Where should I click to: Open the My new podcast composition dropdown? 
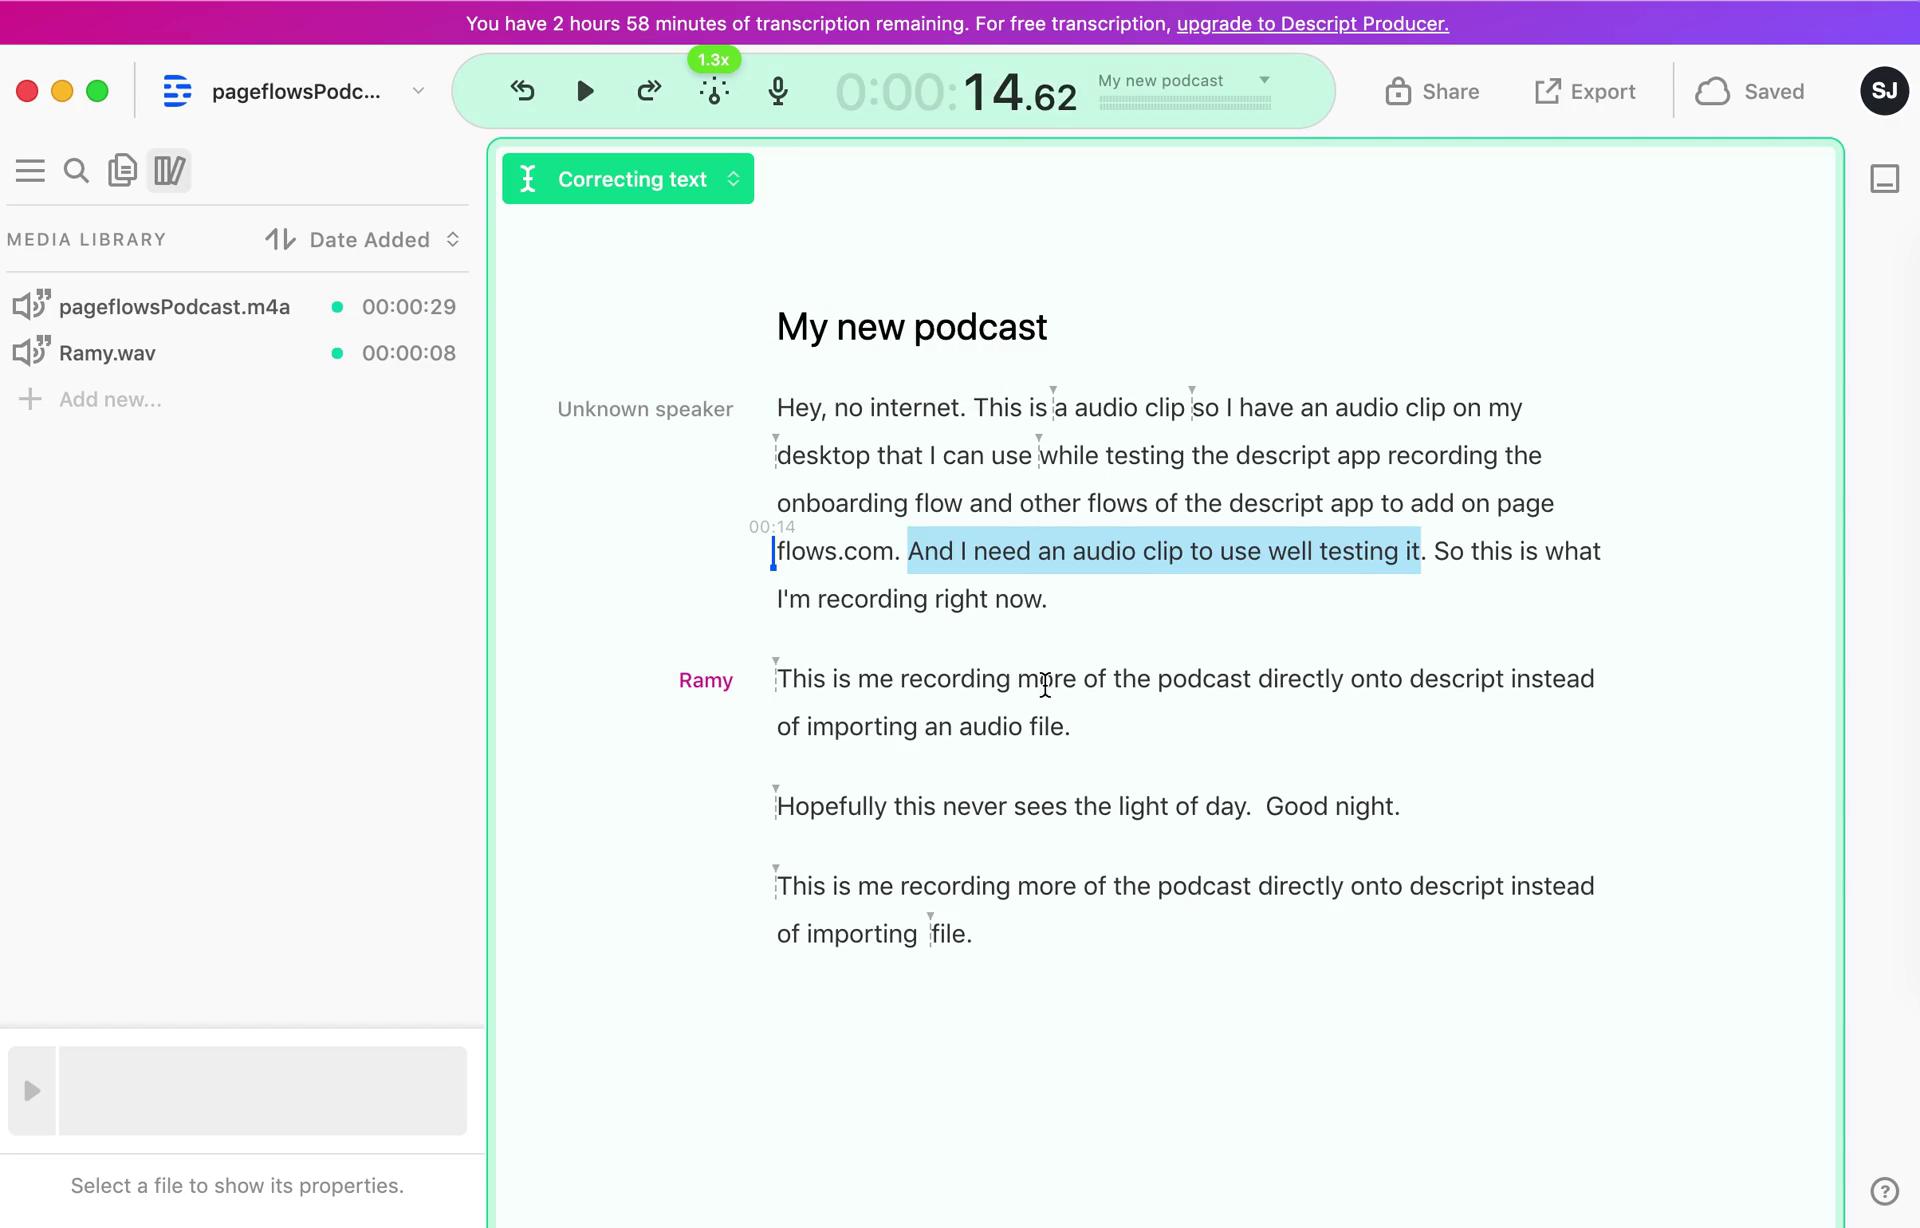pyautogui.click(x=1184, y=80)
